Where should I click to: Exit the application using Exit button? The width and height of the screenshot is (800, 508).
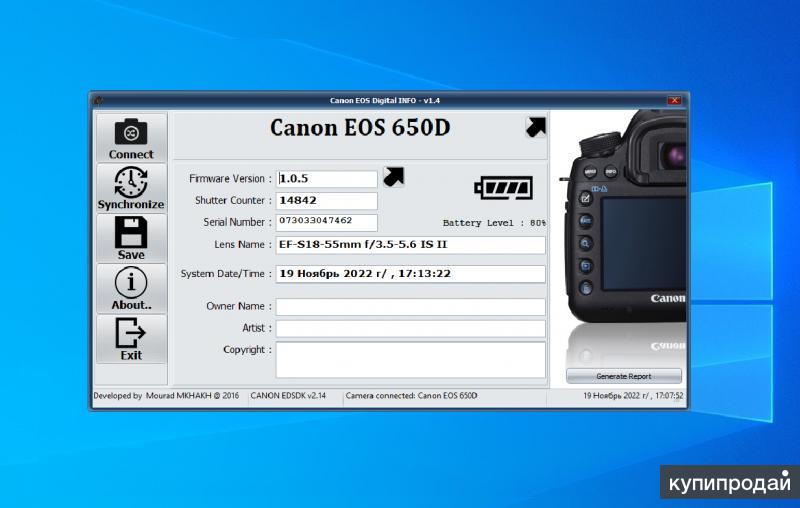click(131, 339)
